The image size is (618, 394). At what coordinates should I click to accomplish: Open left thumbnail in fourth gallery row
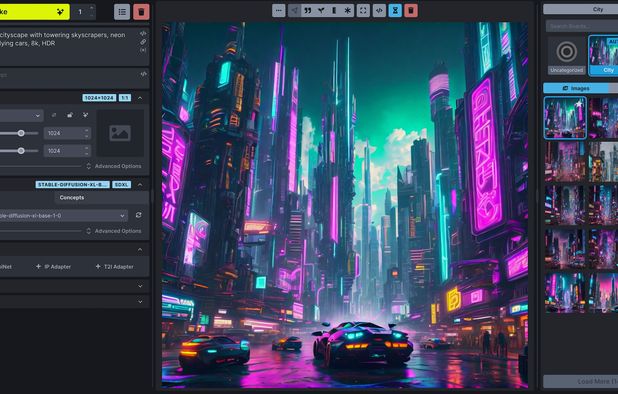565,249
